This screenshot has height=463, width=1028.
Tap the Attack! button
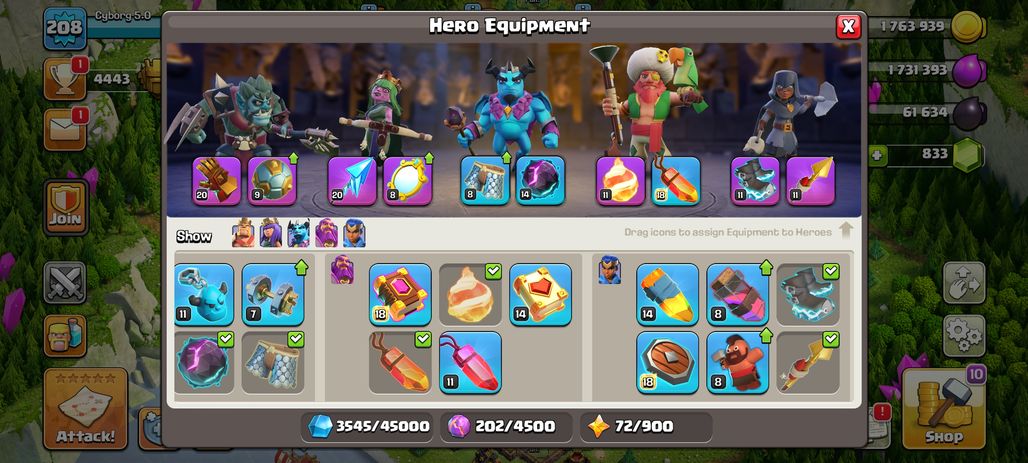[x=85, y=409]
